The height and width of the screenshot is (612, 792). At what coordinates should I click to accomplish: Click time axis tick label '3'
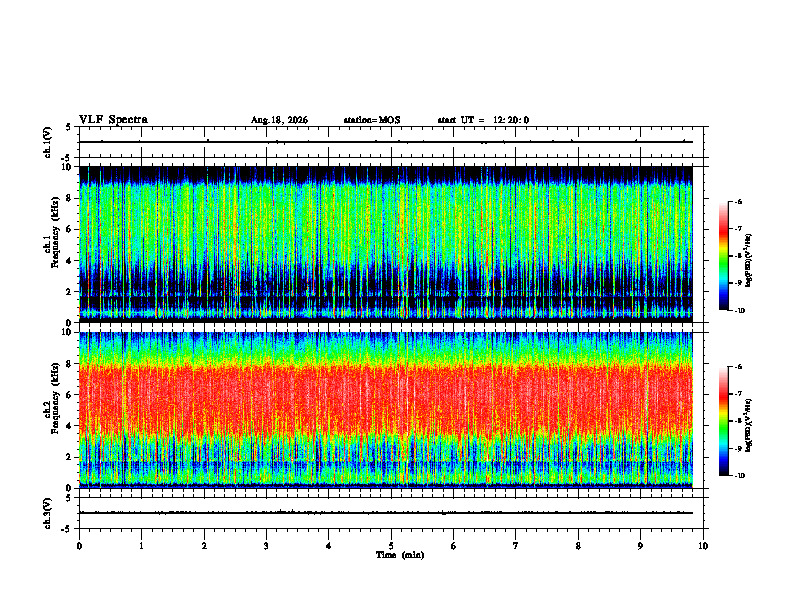tap(266, 546)
